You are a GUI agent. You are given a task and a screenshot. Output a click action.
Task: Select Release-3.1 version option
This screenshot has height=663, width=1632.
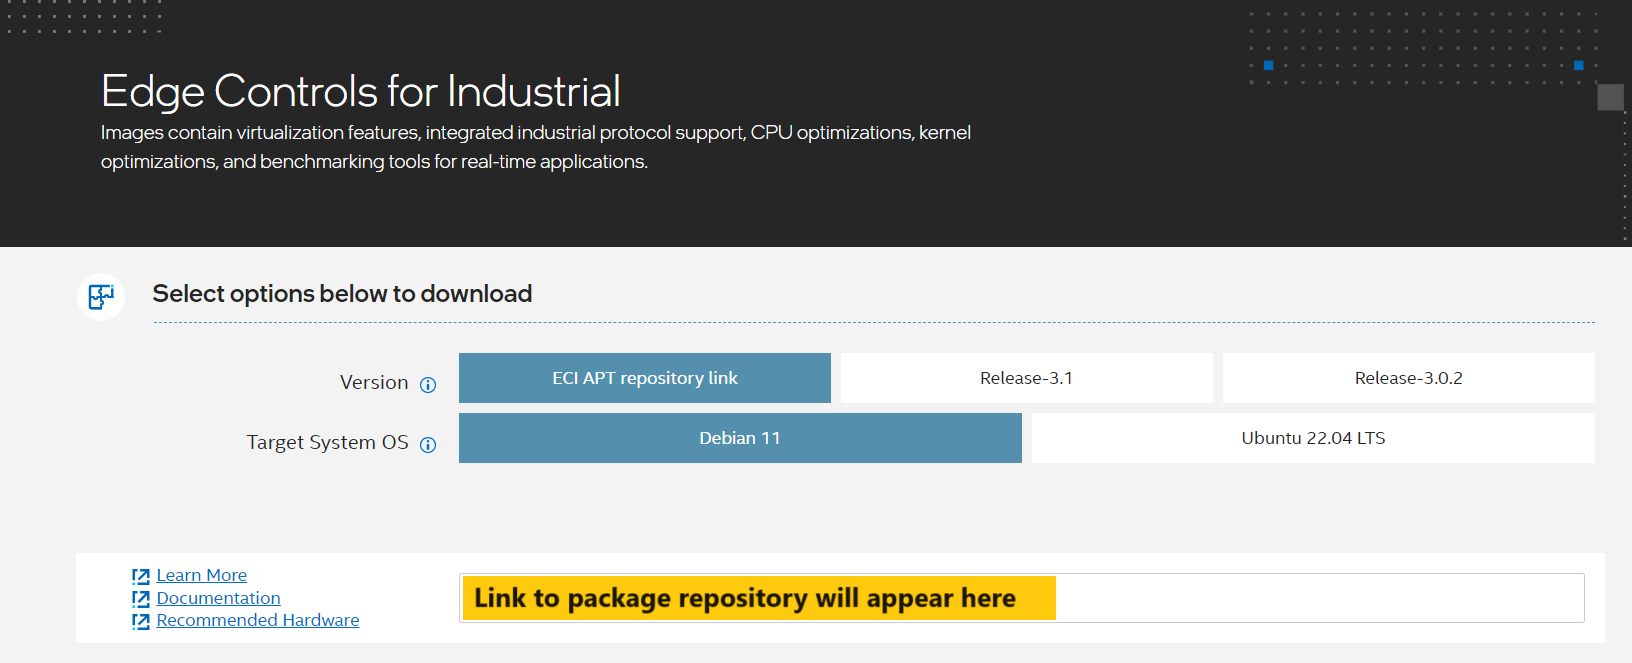[1027, 378]
